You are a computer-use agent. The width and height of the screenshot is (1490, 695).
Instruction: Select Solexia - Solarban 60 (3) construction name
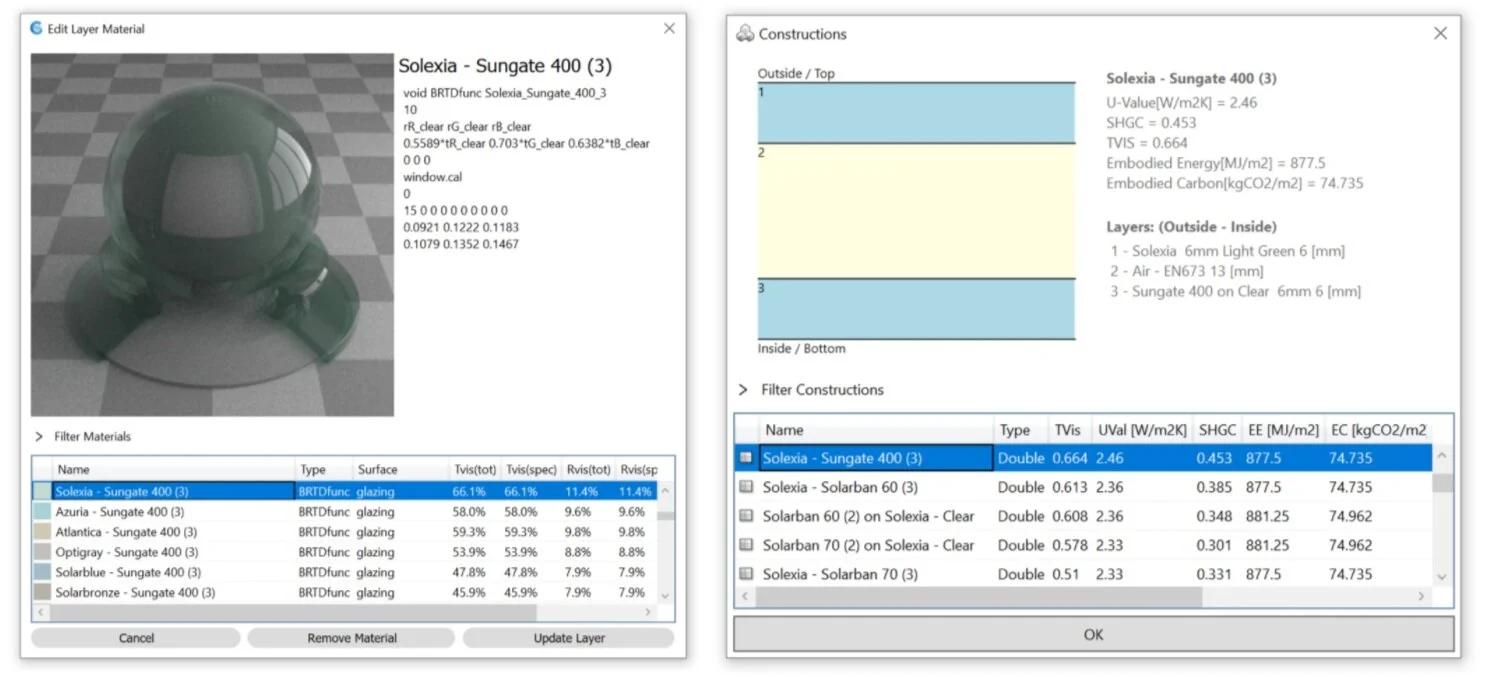(x=840, y=487)
